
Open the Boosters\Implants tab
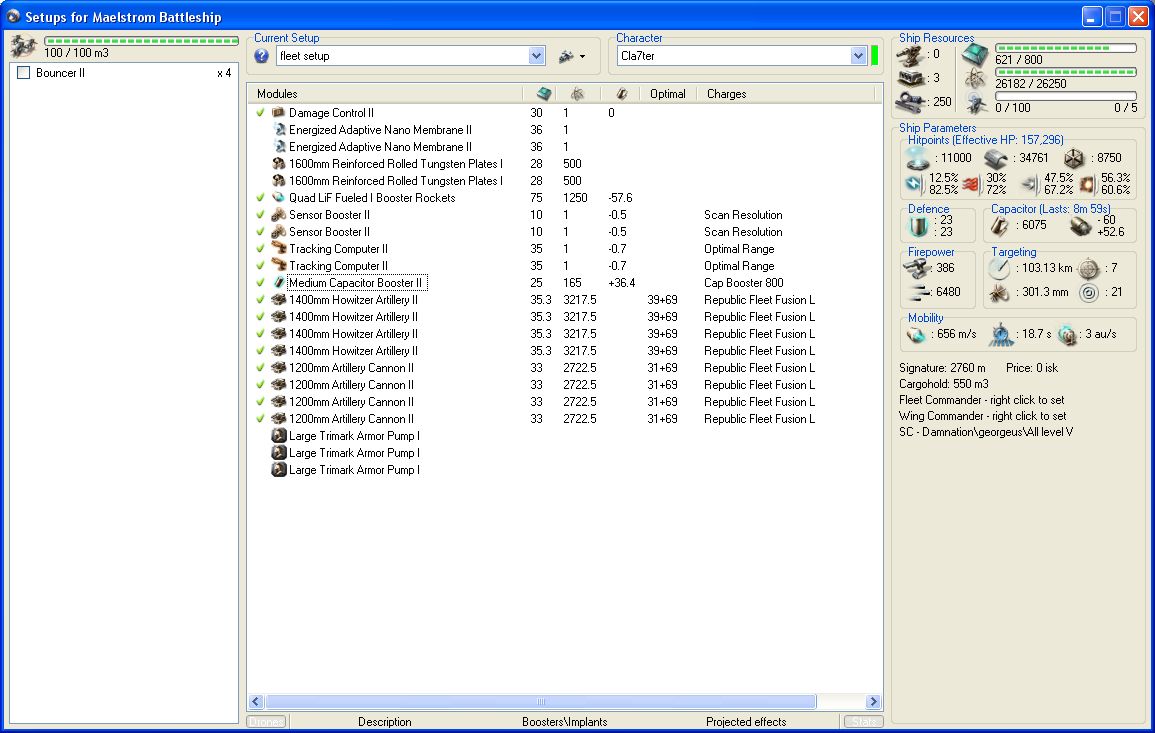pos(564,722)
